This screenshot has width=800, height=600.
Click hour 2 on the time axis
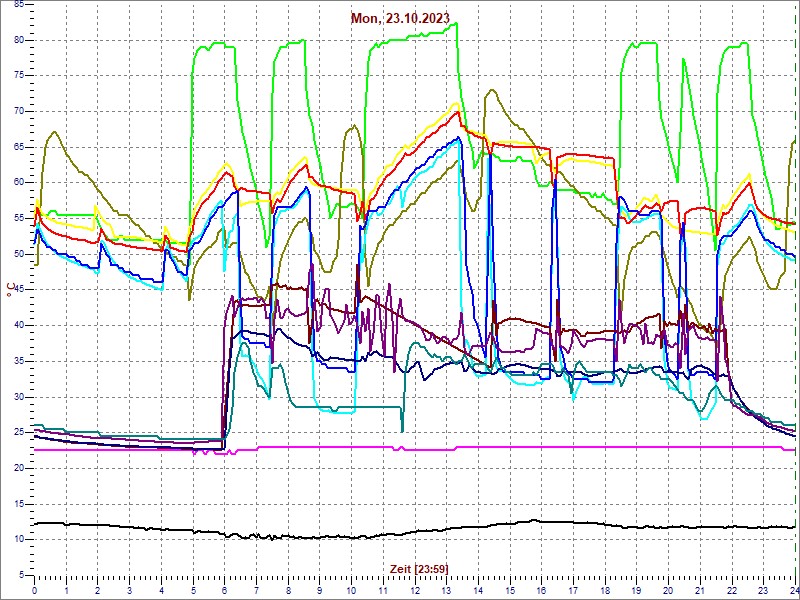pyautogui.click(x=97, y=590)
